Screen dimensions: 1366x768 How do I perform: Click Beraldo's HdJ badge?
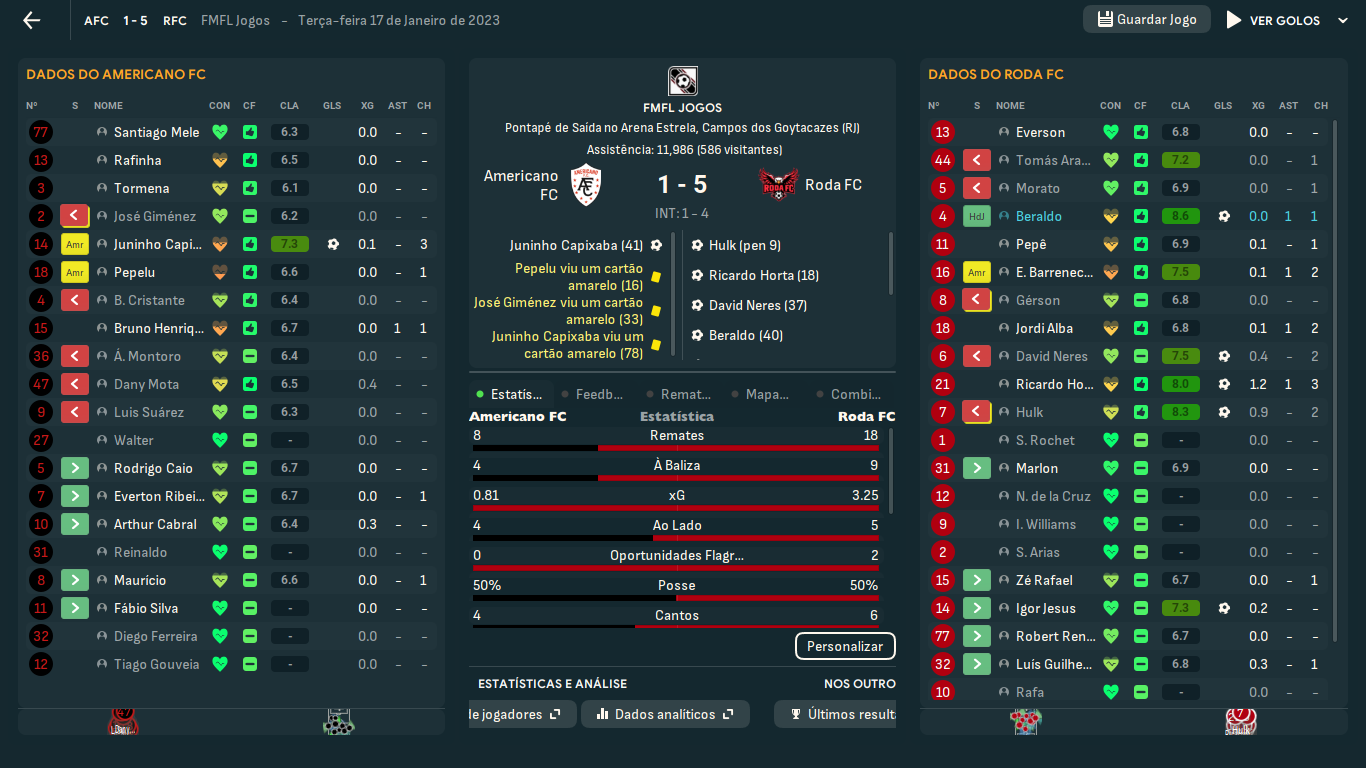[x=976, y=216]
